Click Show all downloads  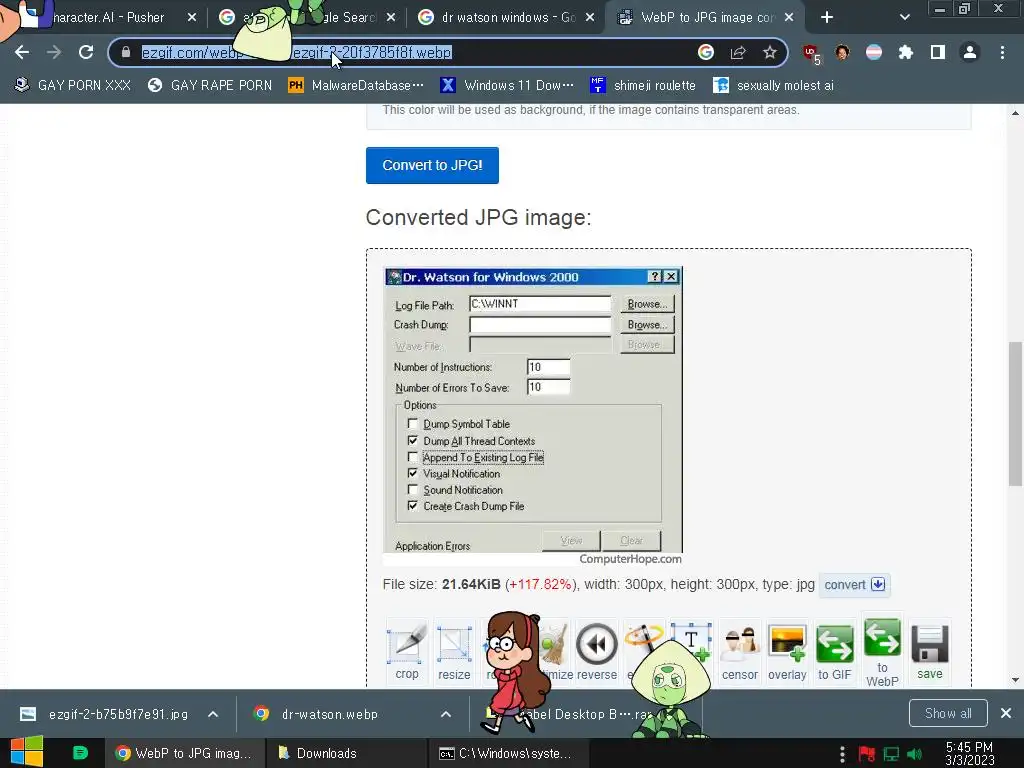[948, 713]
